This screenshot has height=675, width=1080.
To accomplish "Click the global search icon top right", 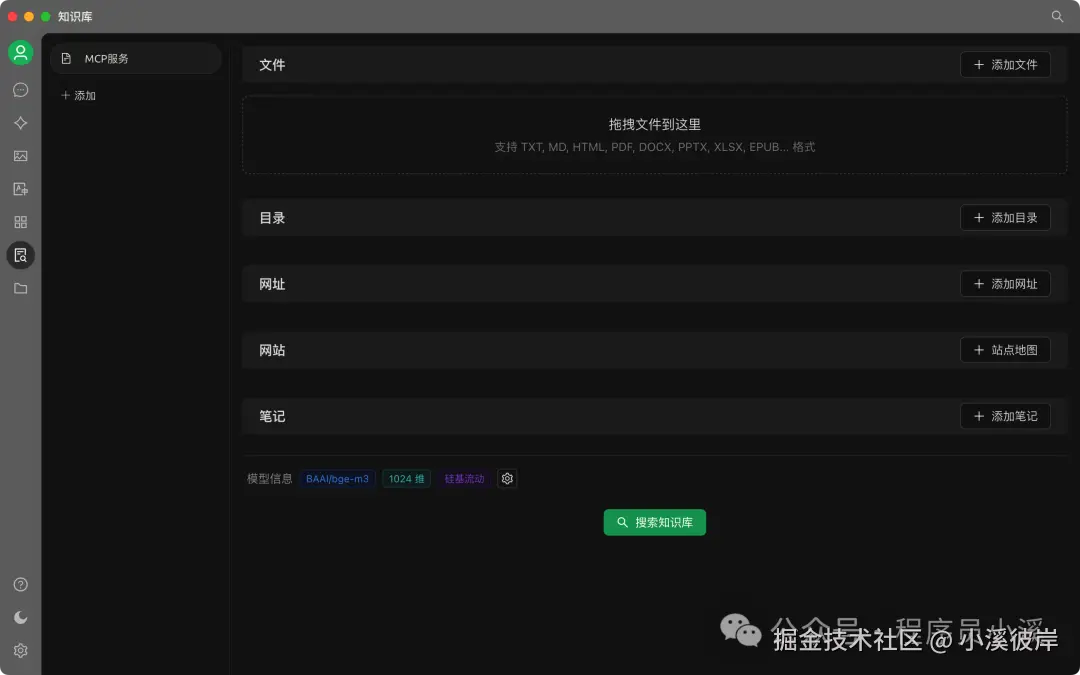I will click(x=1057, y=17).
